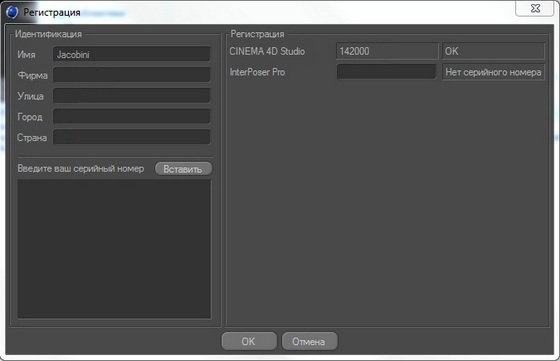Click the 'Регистрация' group heading in right panel
The height and width of the screenshot is (361, 560).
[257, 34]
